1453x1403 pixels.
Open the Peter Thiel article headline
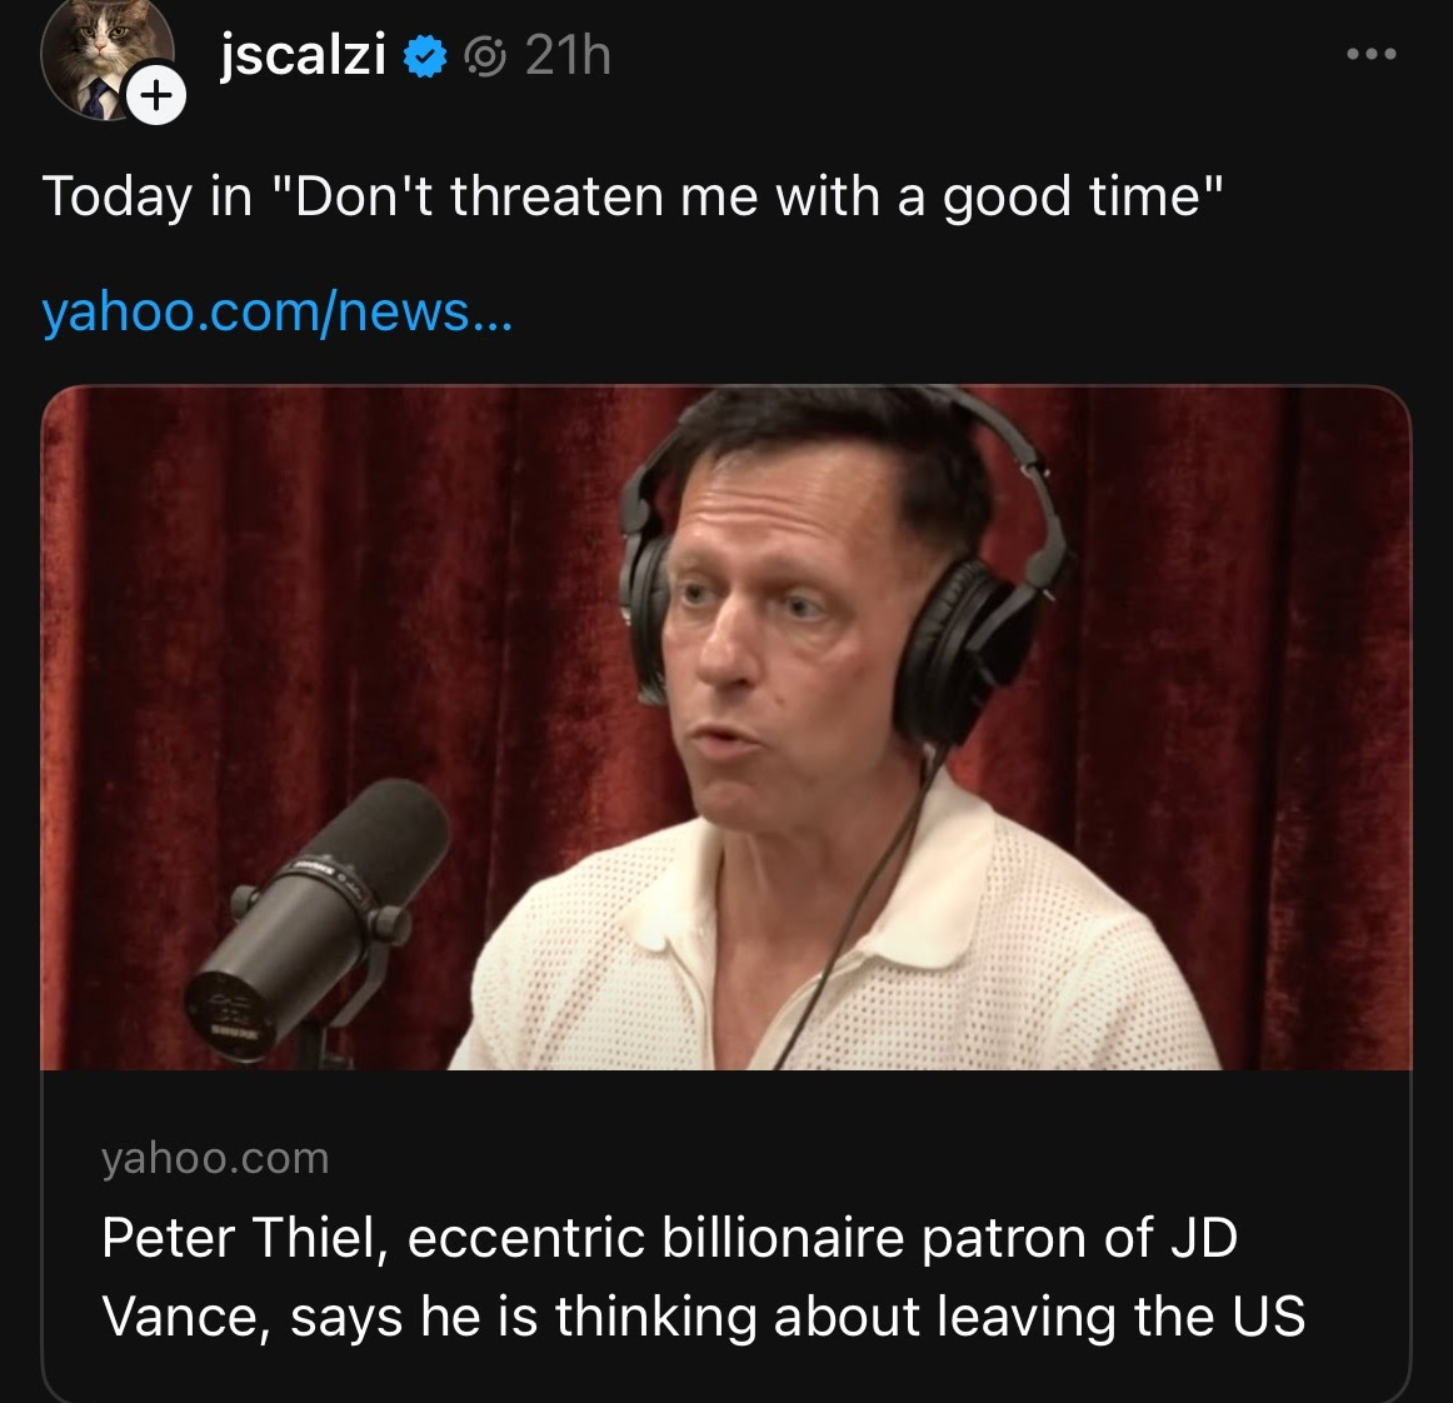pos(700,1295)
